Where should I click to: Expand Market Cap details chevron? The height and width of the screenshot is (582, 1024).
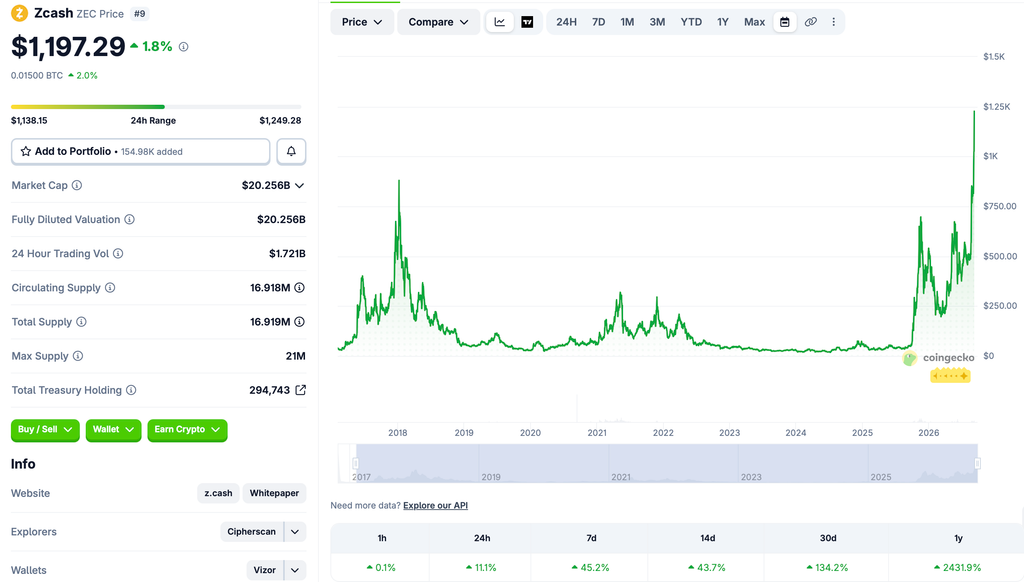pyautogui.click(x=299, y=186)
